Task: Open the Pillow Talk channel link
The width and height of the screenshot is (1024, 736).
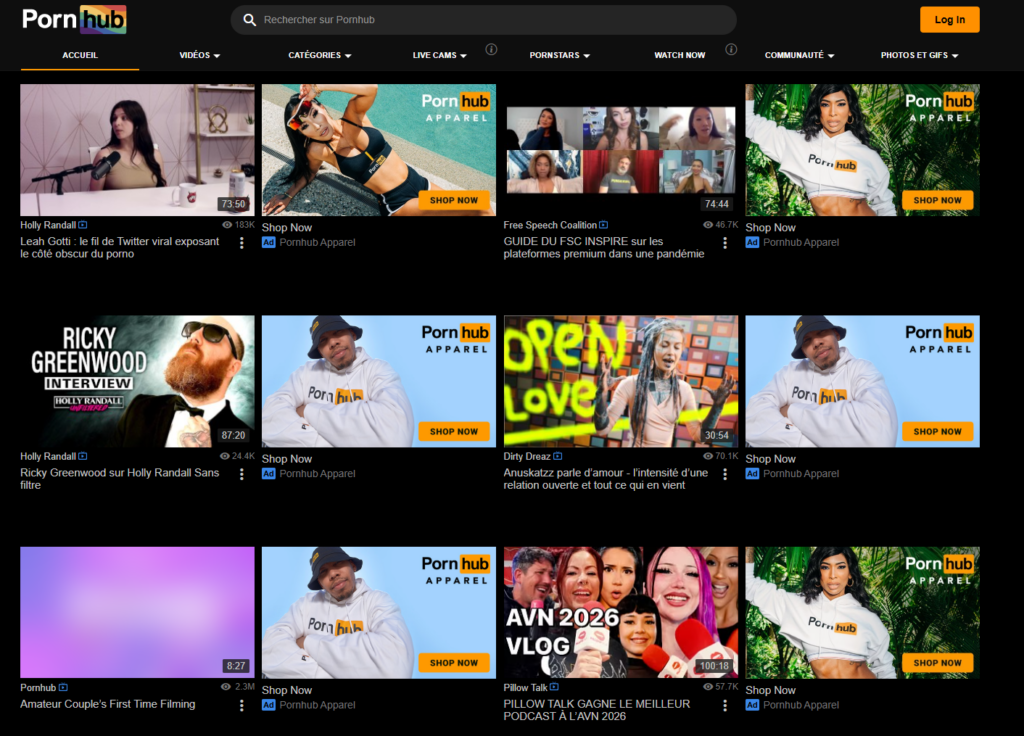Action: point(526,687)
